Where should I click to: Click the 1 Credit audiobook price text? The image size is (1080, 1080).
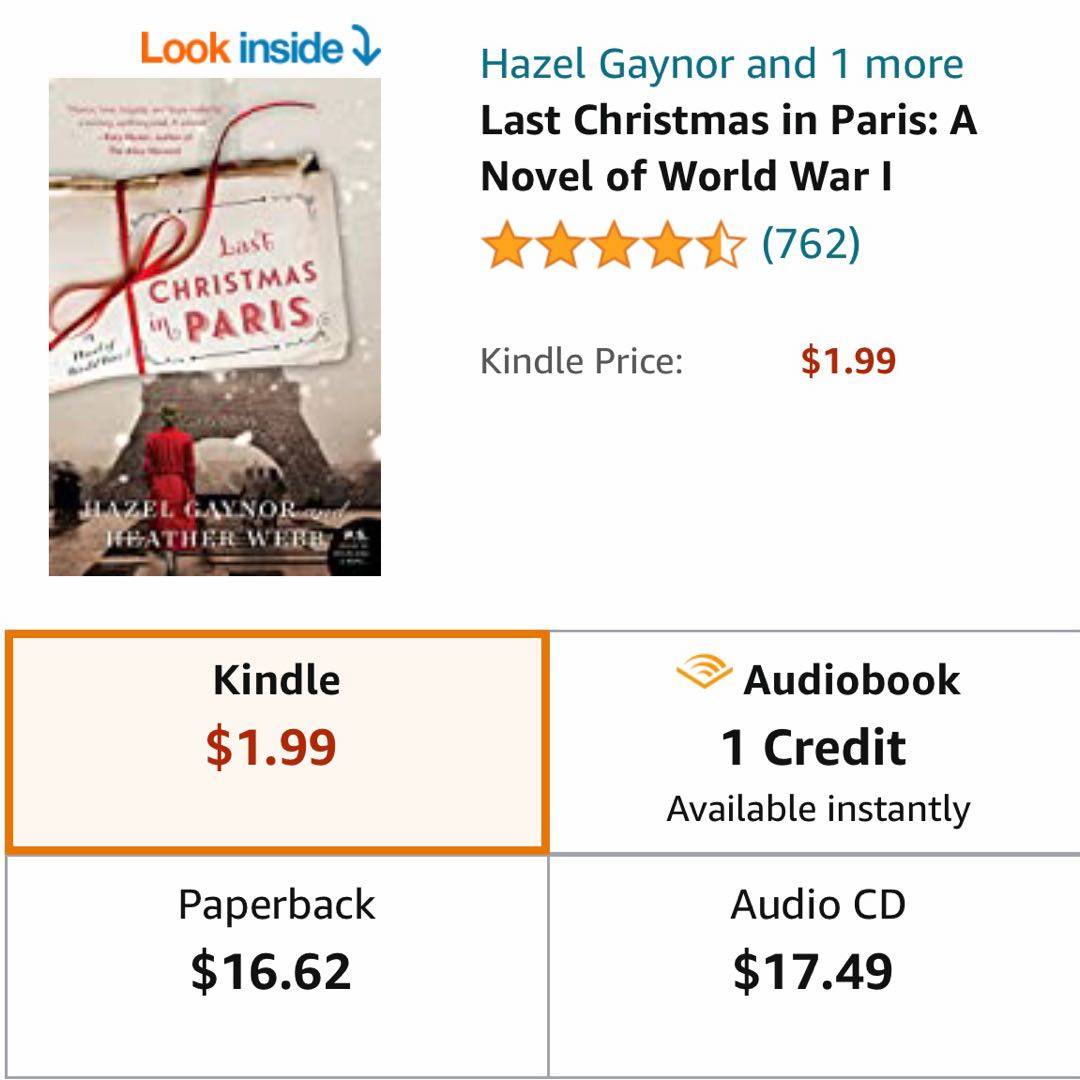813,747
